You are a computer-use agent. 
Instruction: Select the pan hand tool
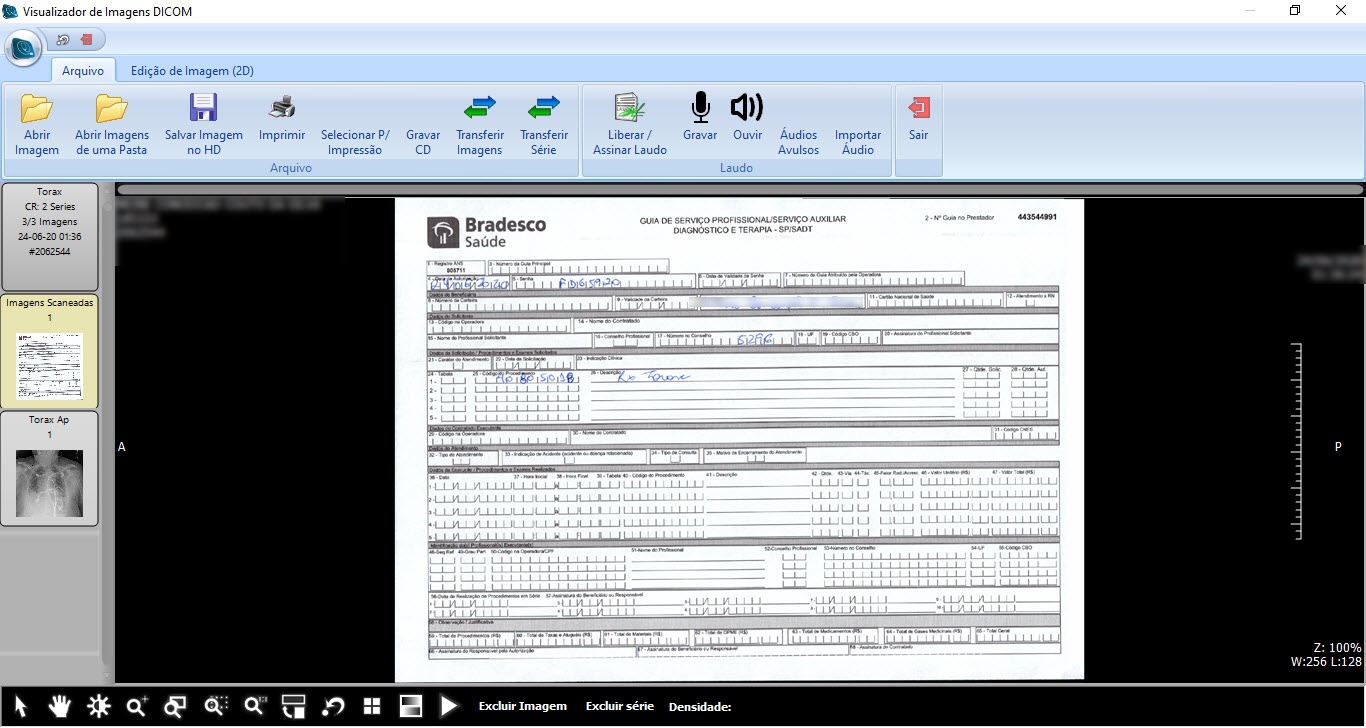(x=60, y=707)
